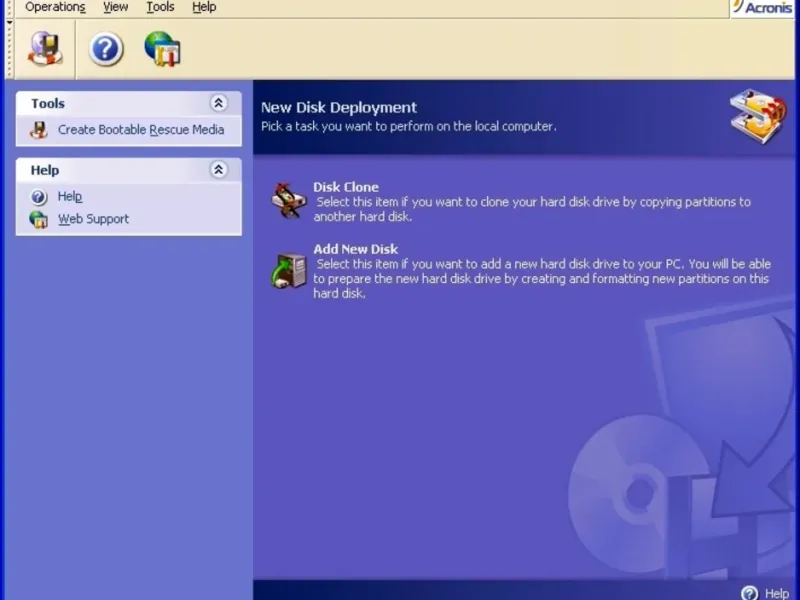Image resolution: width=800 pixels, height=600 pixels.
Task: Open the Web Support link
Action: [93, 219]
